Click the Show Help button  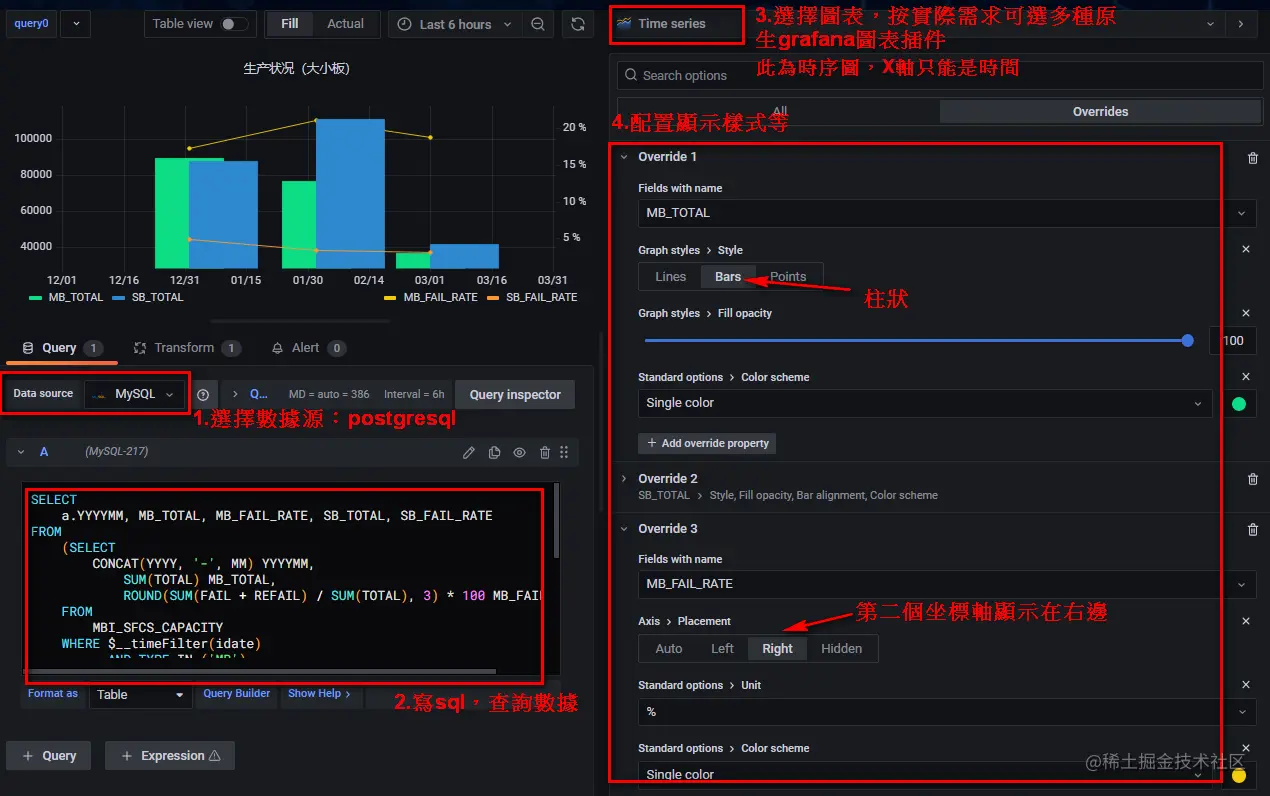(319, 694)
